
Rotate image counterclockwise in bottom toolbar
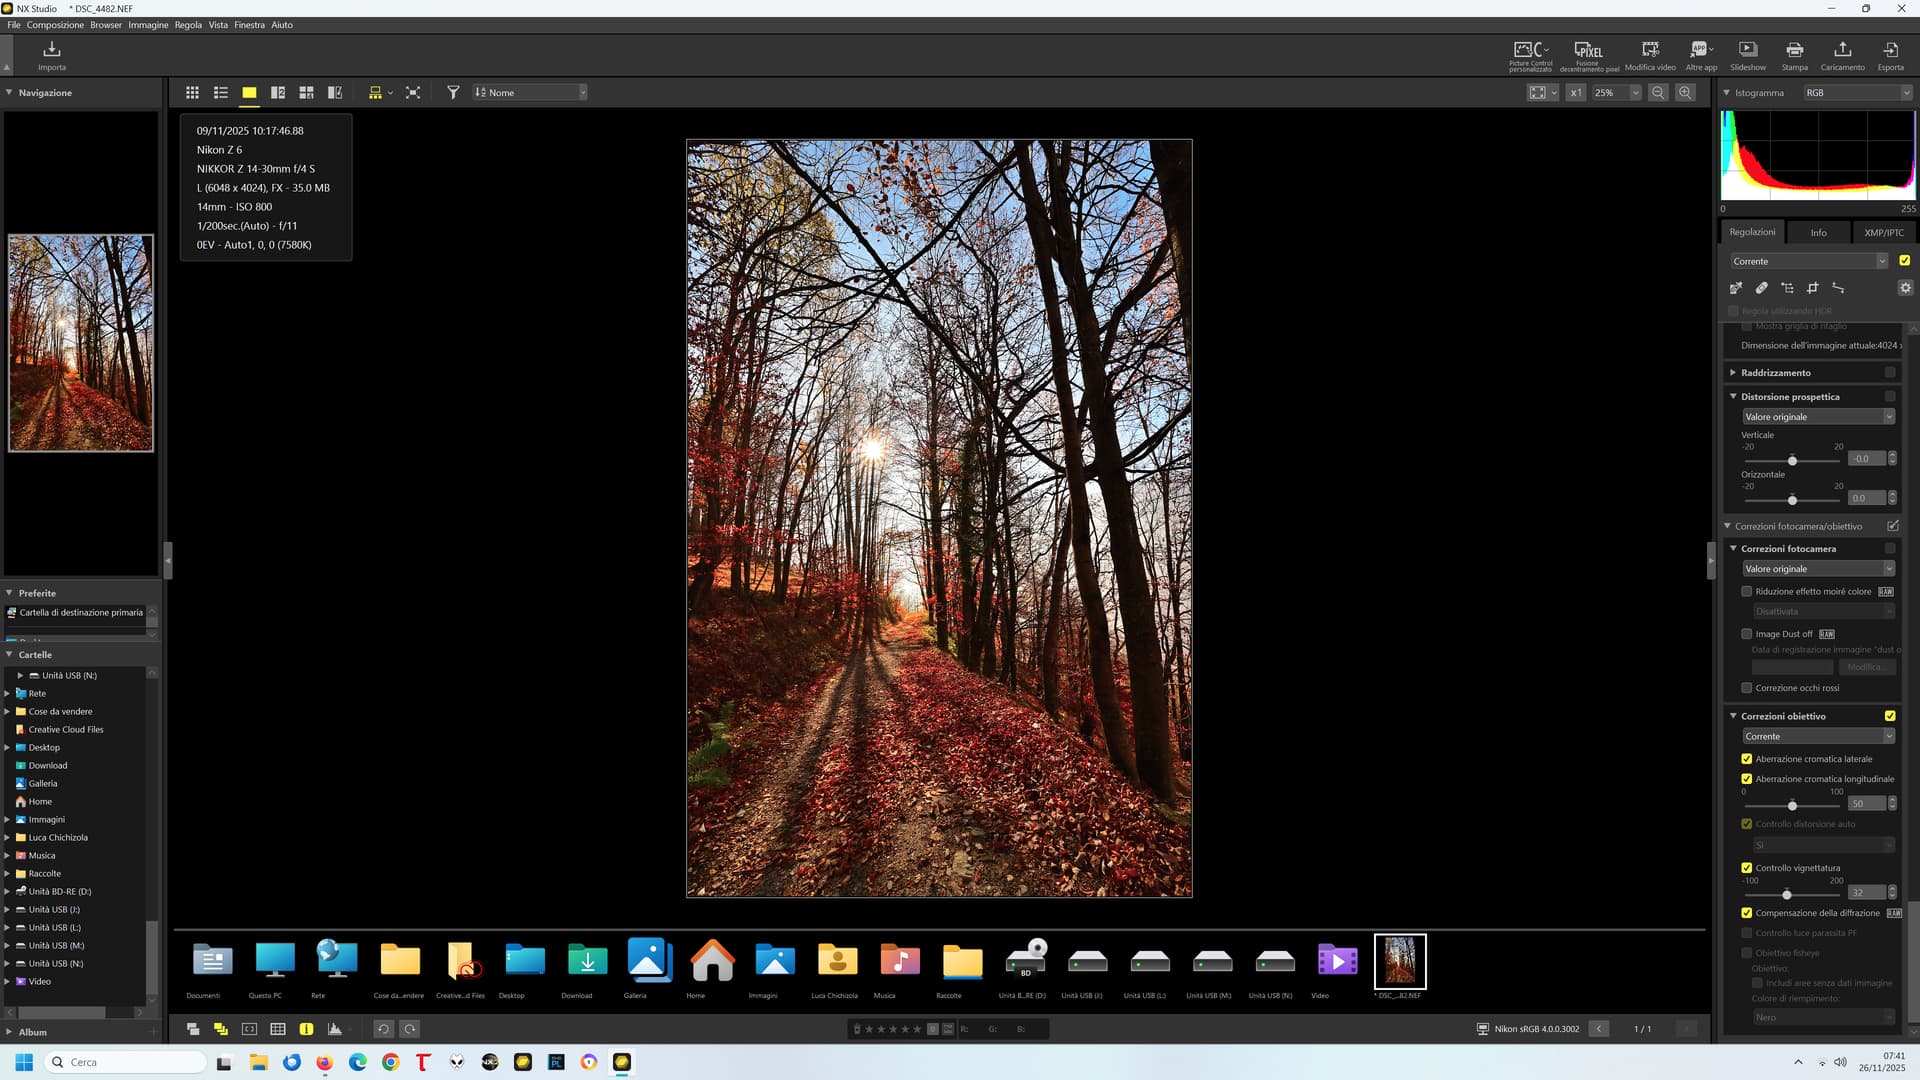(383, 1028)
